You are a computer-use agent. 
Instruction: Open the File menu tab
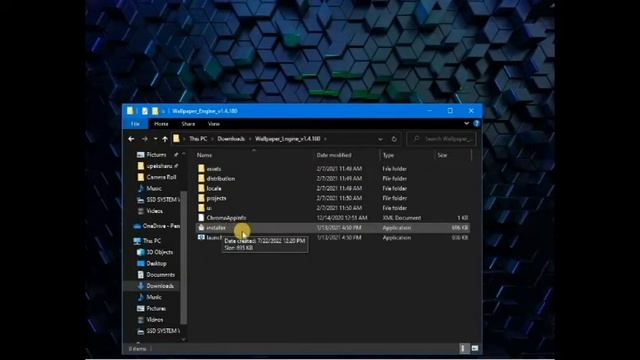tap(135, 124)
